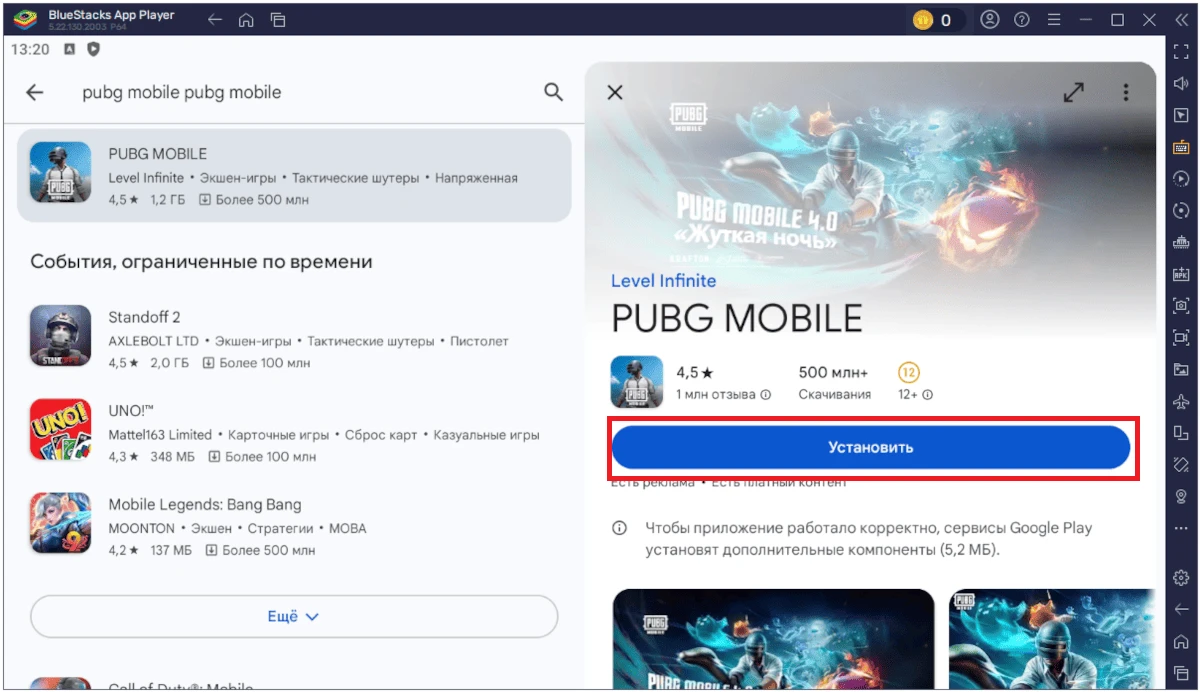Open the Media Manager folder icon
Screen dimensions: 1200x692
[1180, 371]
